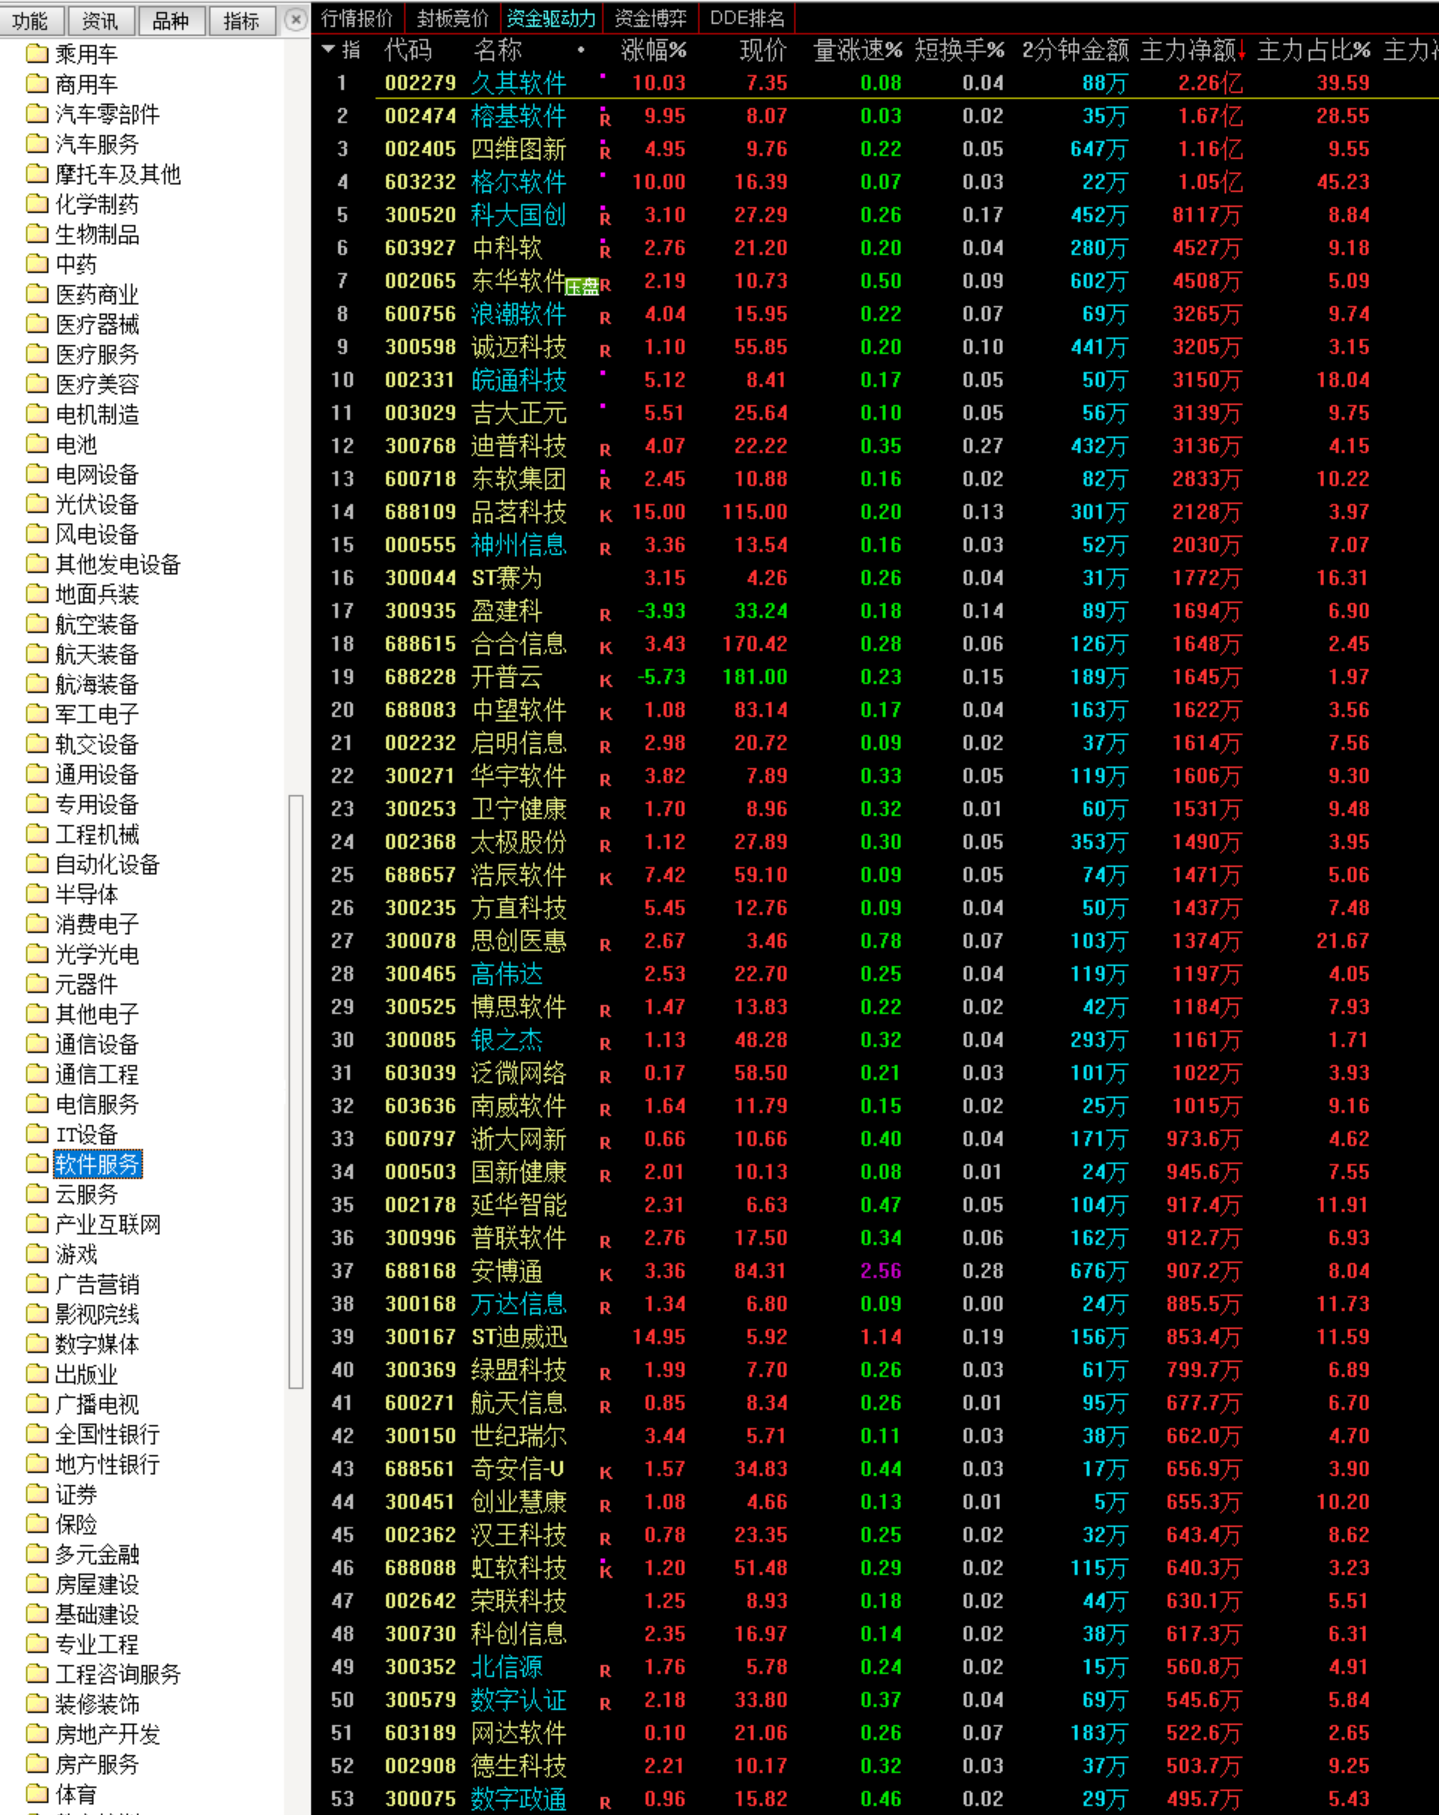The width and height of the screenshot is (1439, 1815).
Task: Click the R marker on 四维图新 row
Action: click(605, 152)
